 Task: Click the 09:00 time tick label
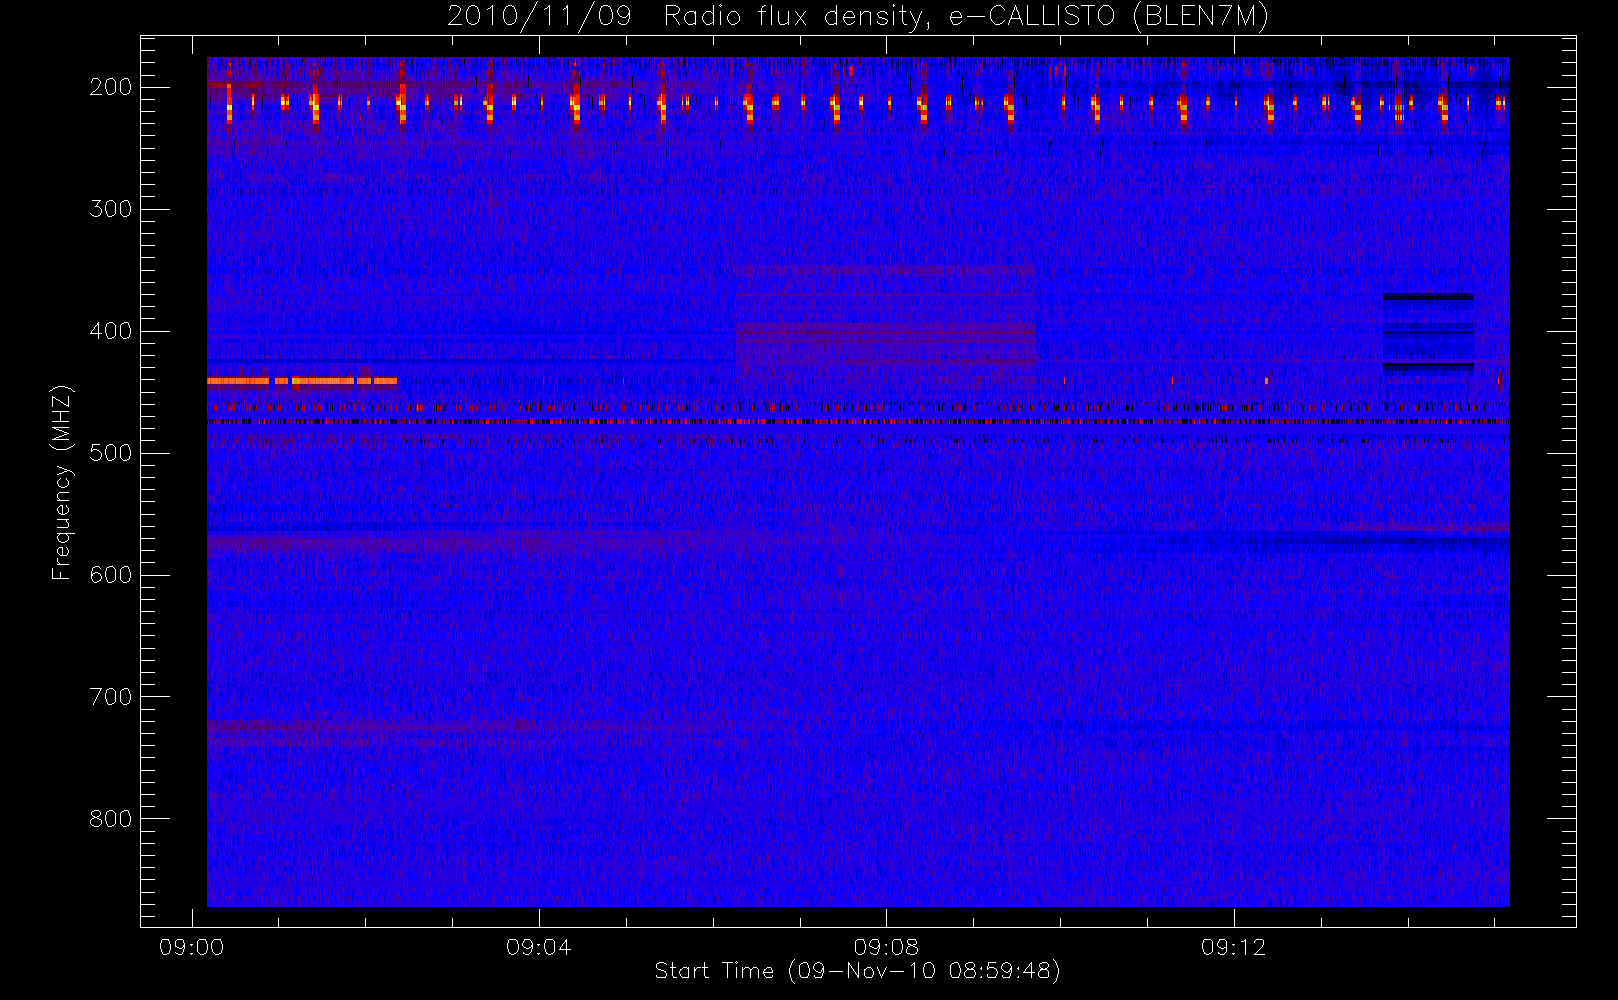point(191,947)
